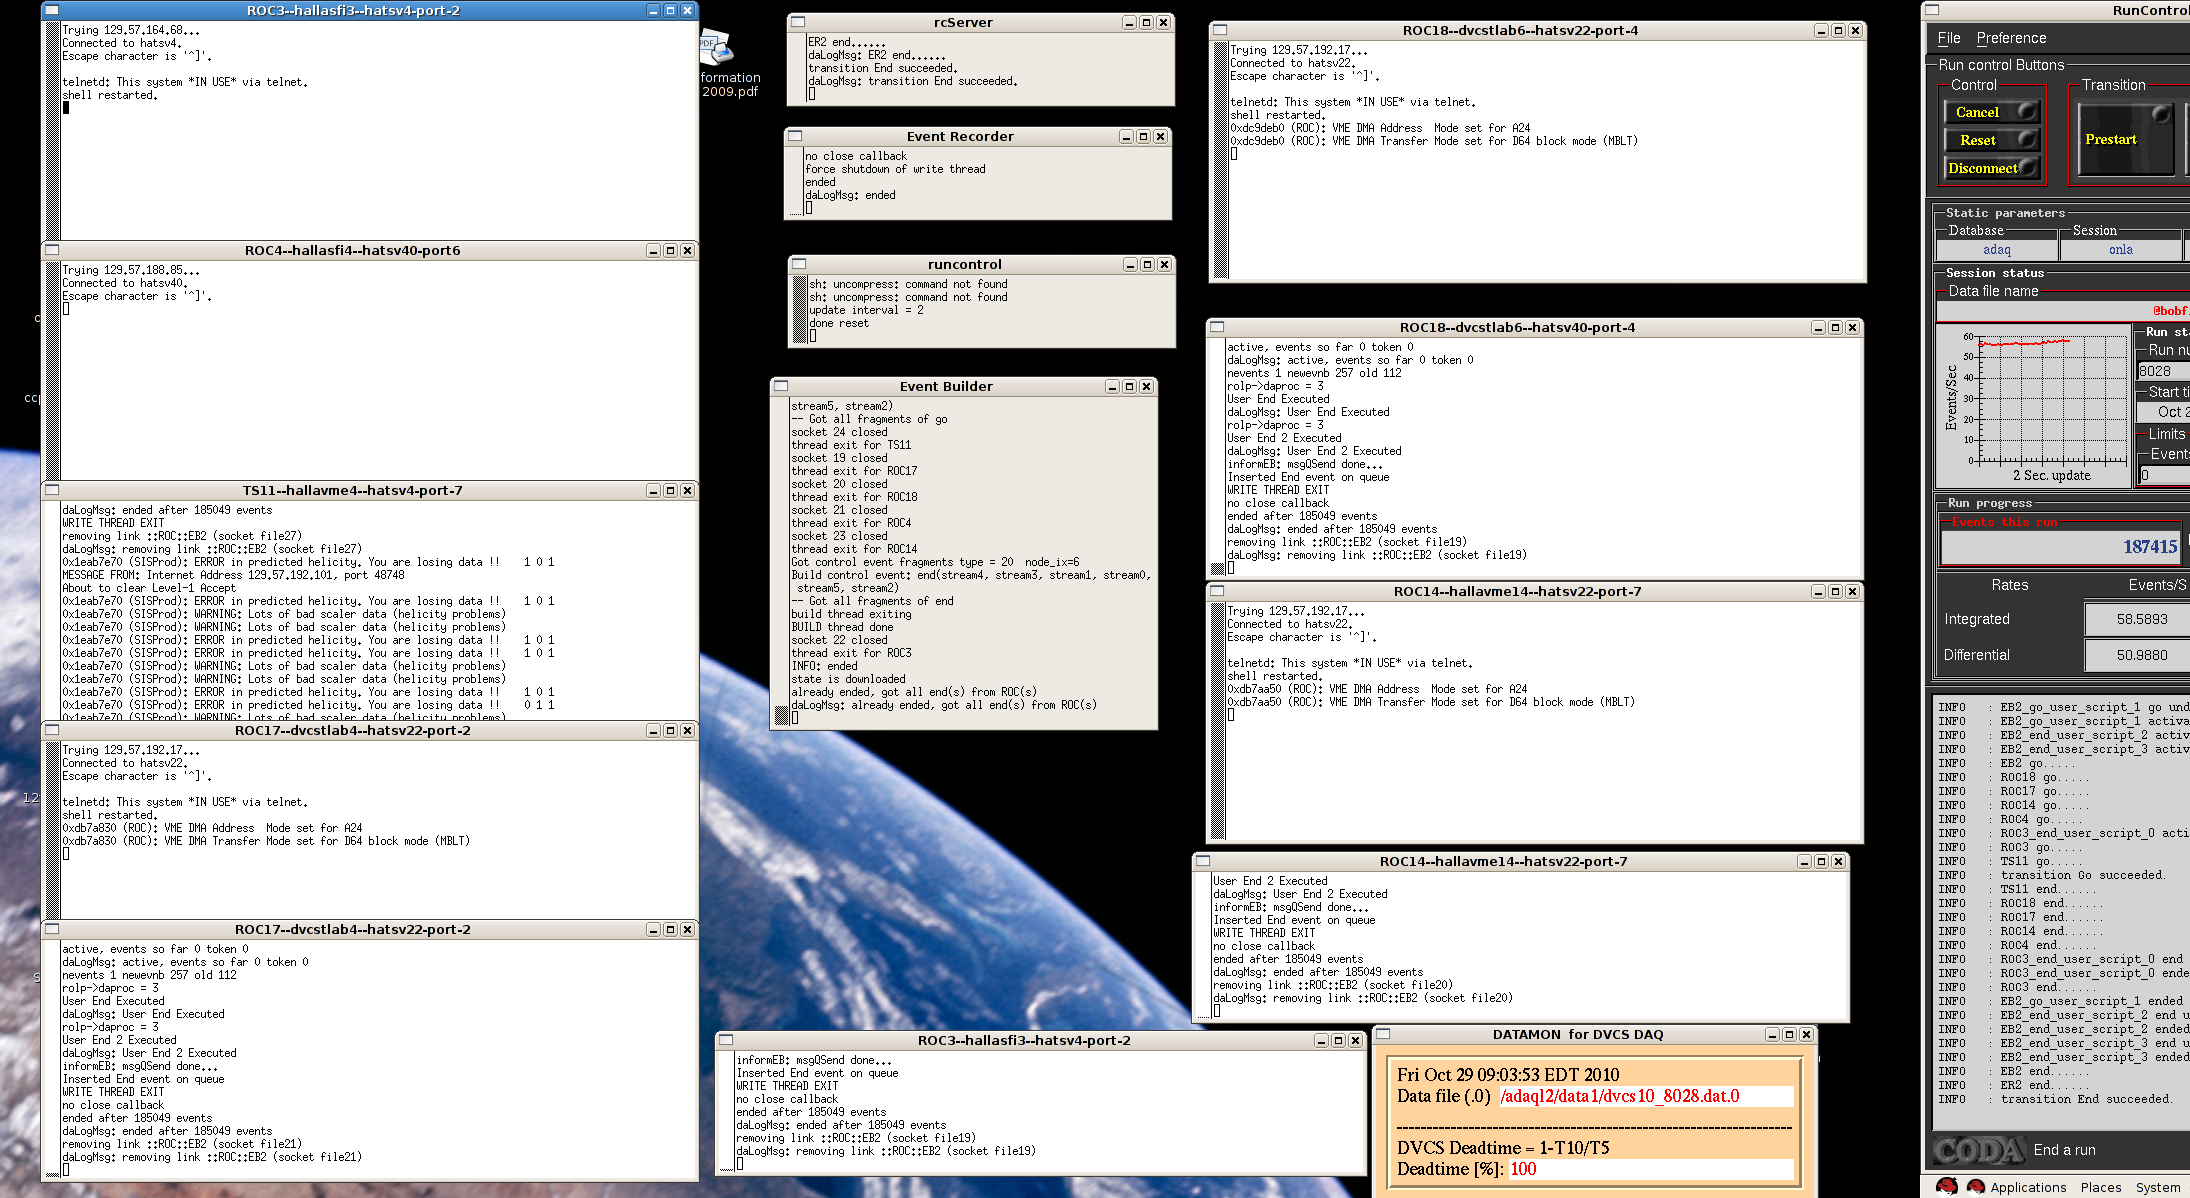Close the runcontrol terminal window
Screen dimensions: 2190x1198
[1164, 264]
